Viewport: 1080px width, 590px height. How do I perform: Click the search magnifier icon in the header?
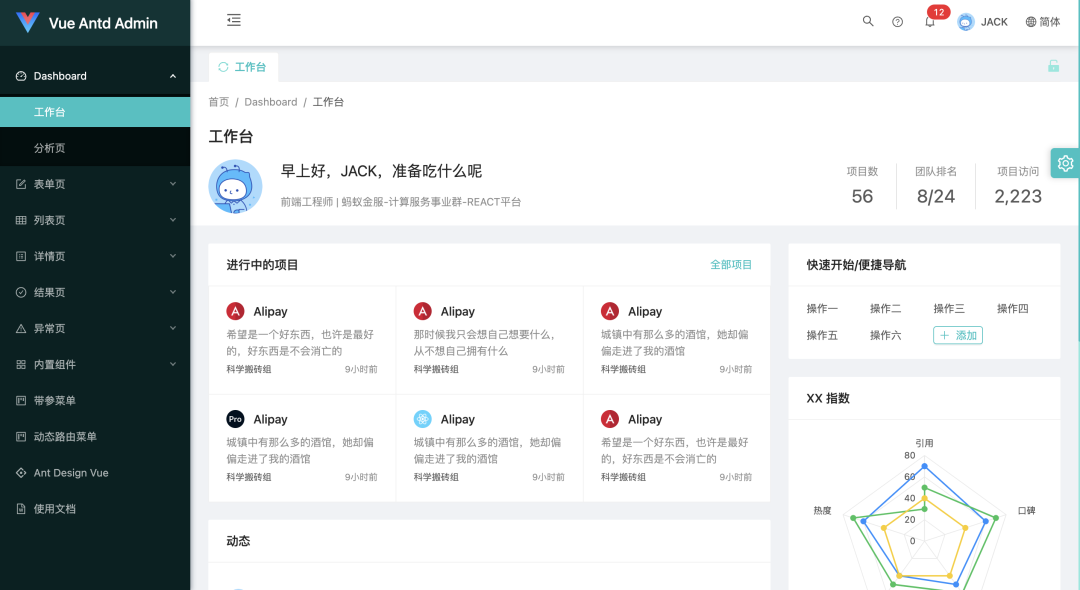(x=868, y=21)
